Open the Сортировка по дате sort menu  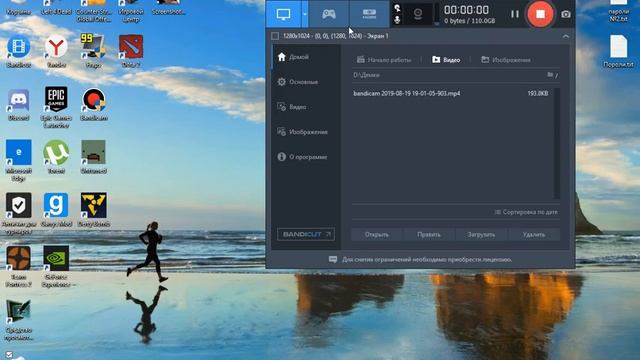pyautogui.click(x=526, y=212)
